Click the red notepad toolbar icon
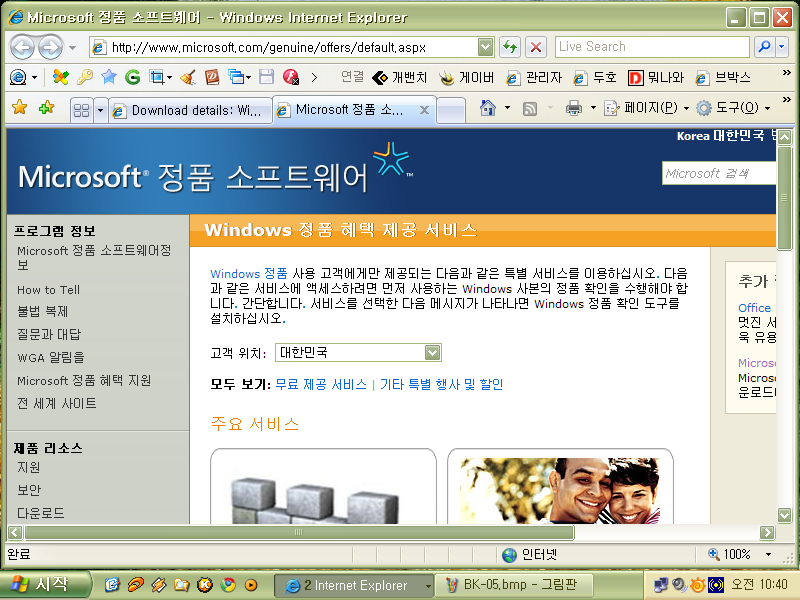 (x=212, y=78)
